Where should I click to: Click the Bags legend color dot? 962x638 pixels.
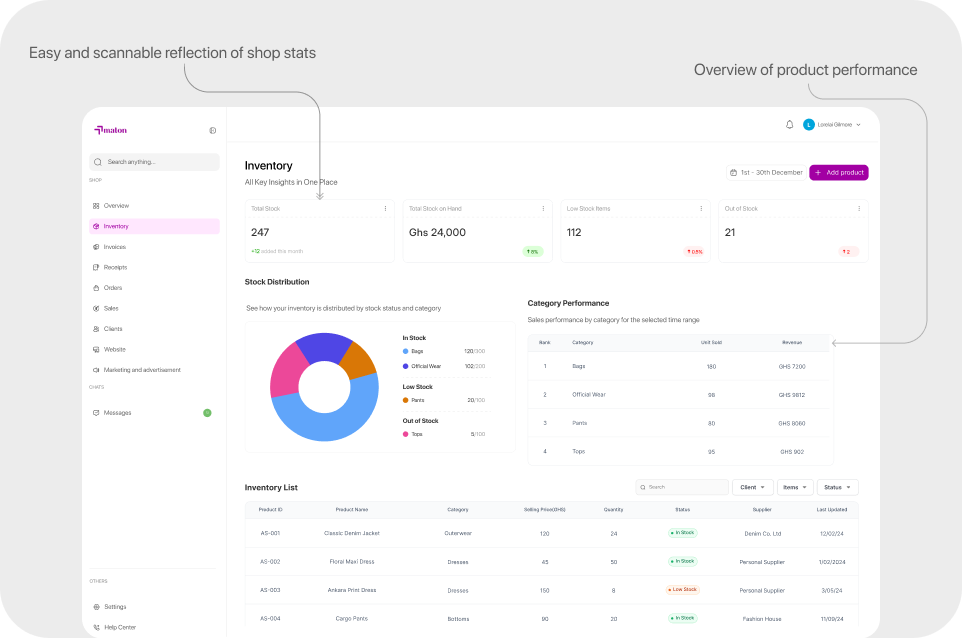[x=406, y=352]
